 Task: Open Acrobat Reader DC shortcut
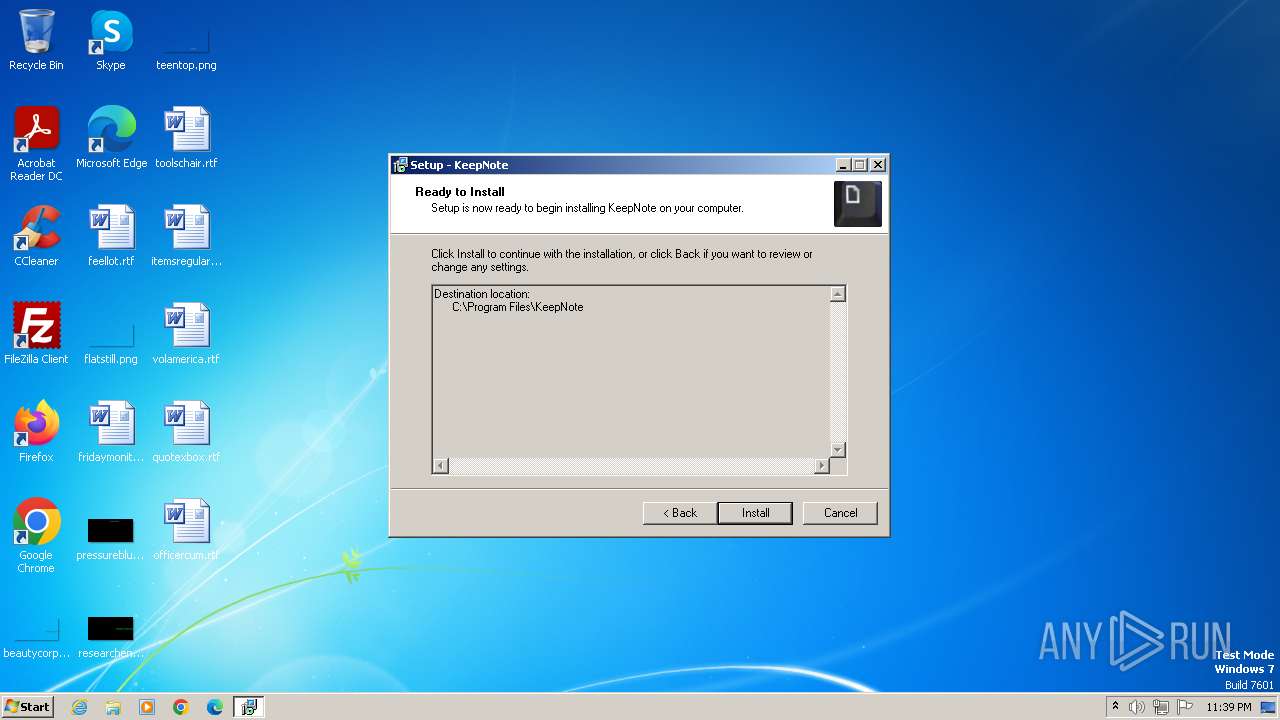36,143
